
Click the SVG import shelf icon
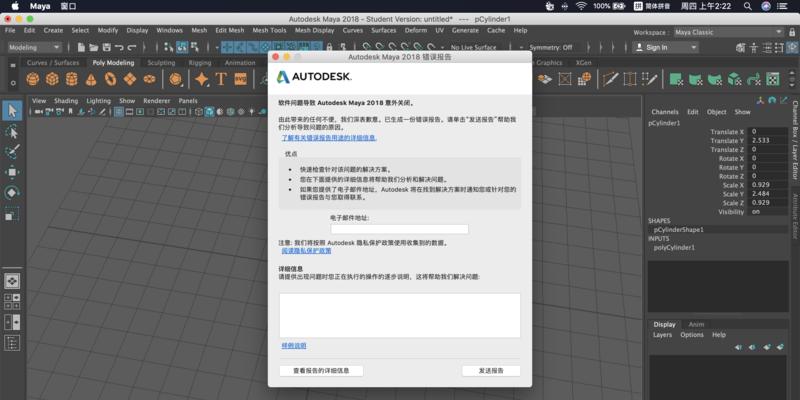(240, 79)
